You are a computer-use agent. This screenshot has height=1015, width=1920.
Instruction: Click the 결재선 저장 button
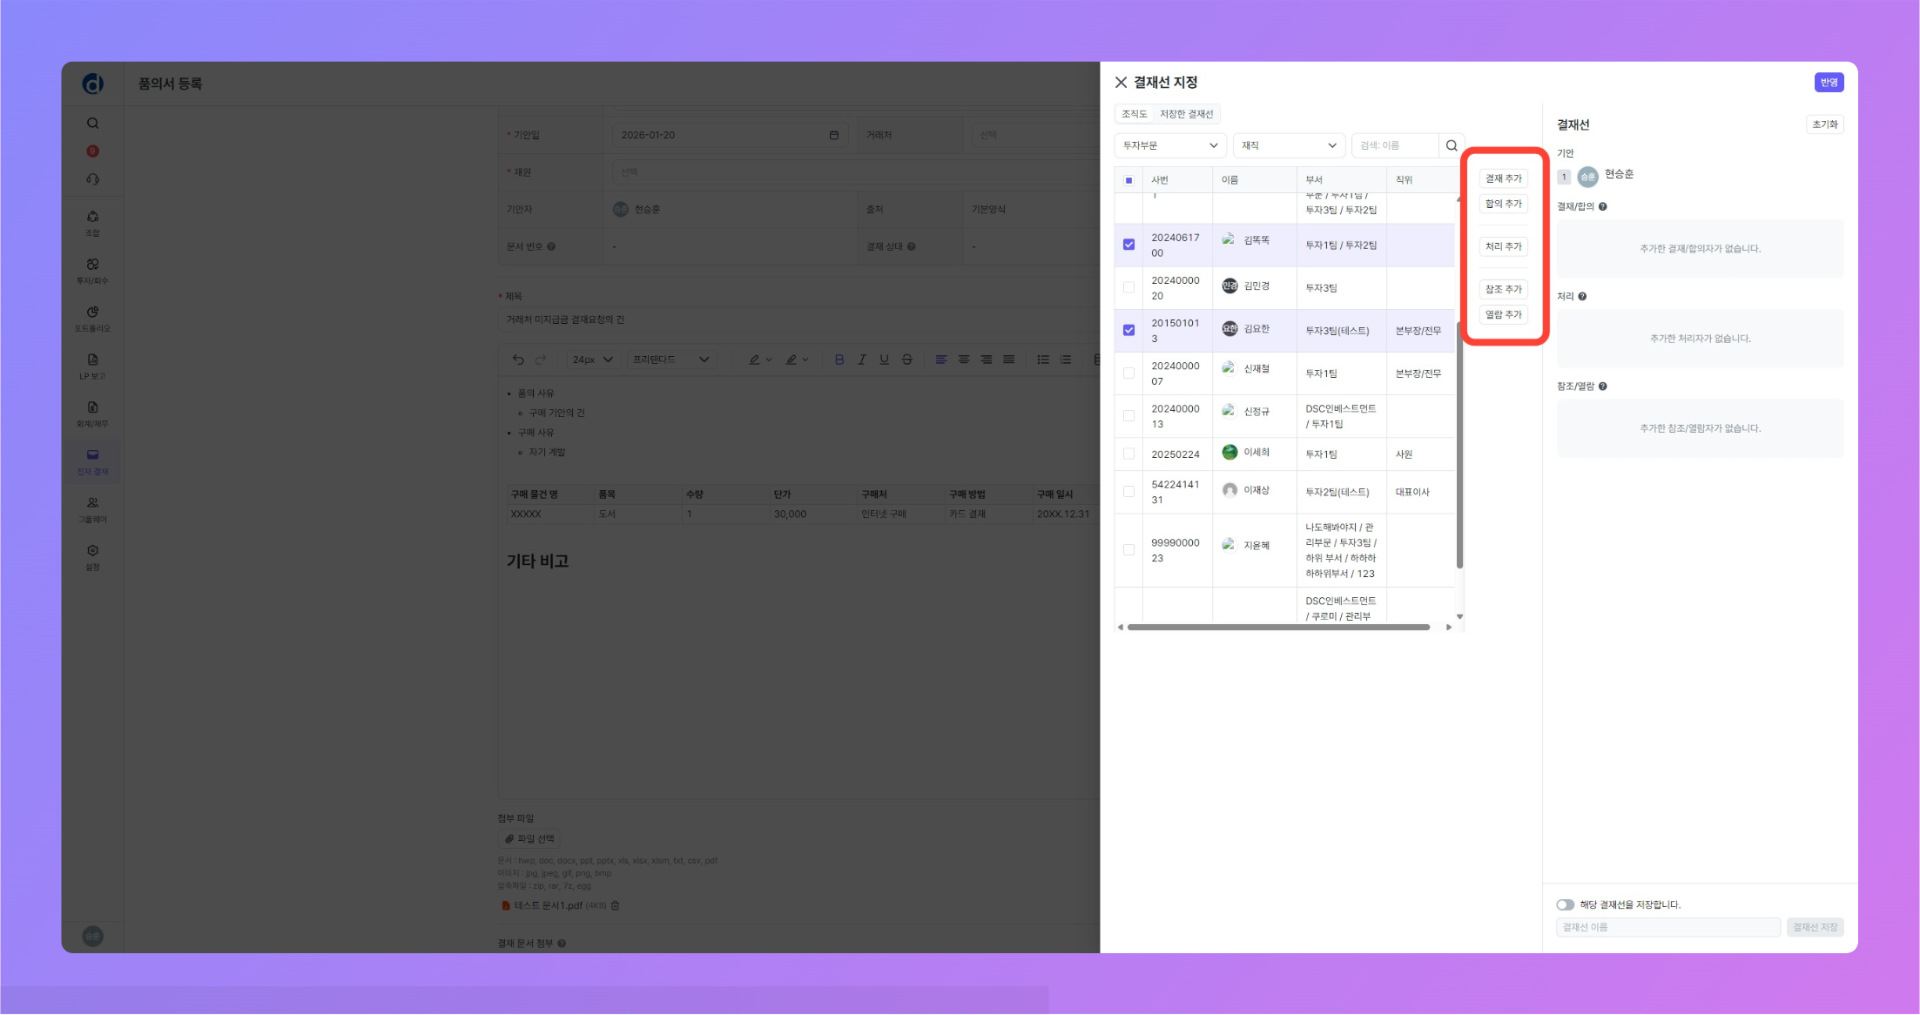(1815, 928)
